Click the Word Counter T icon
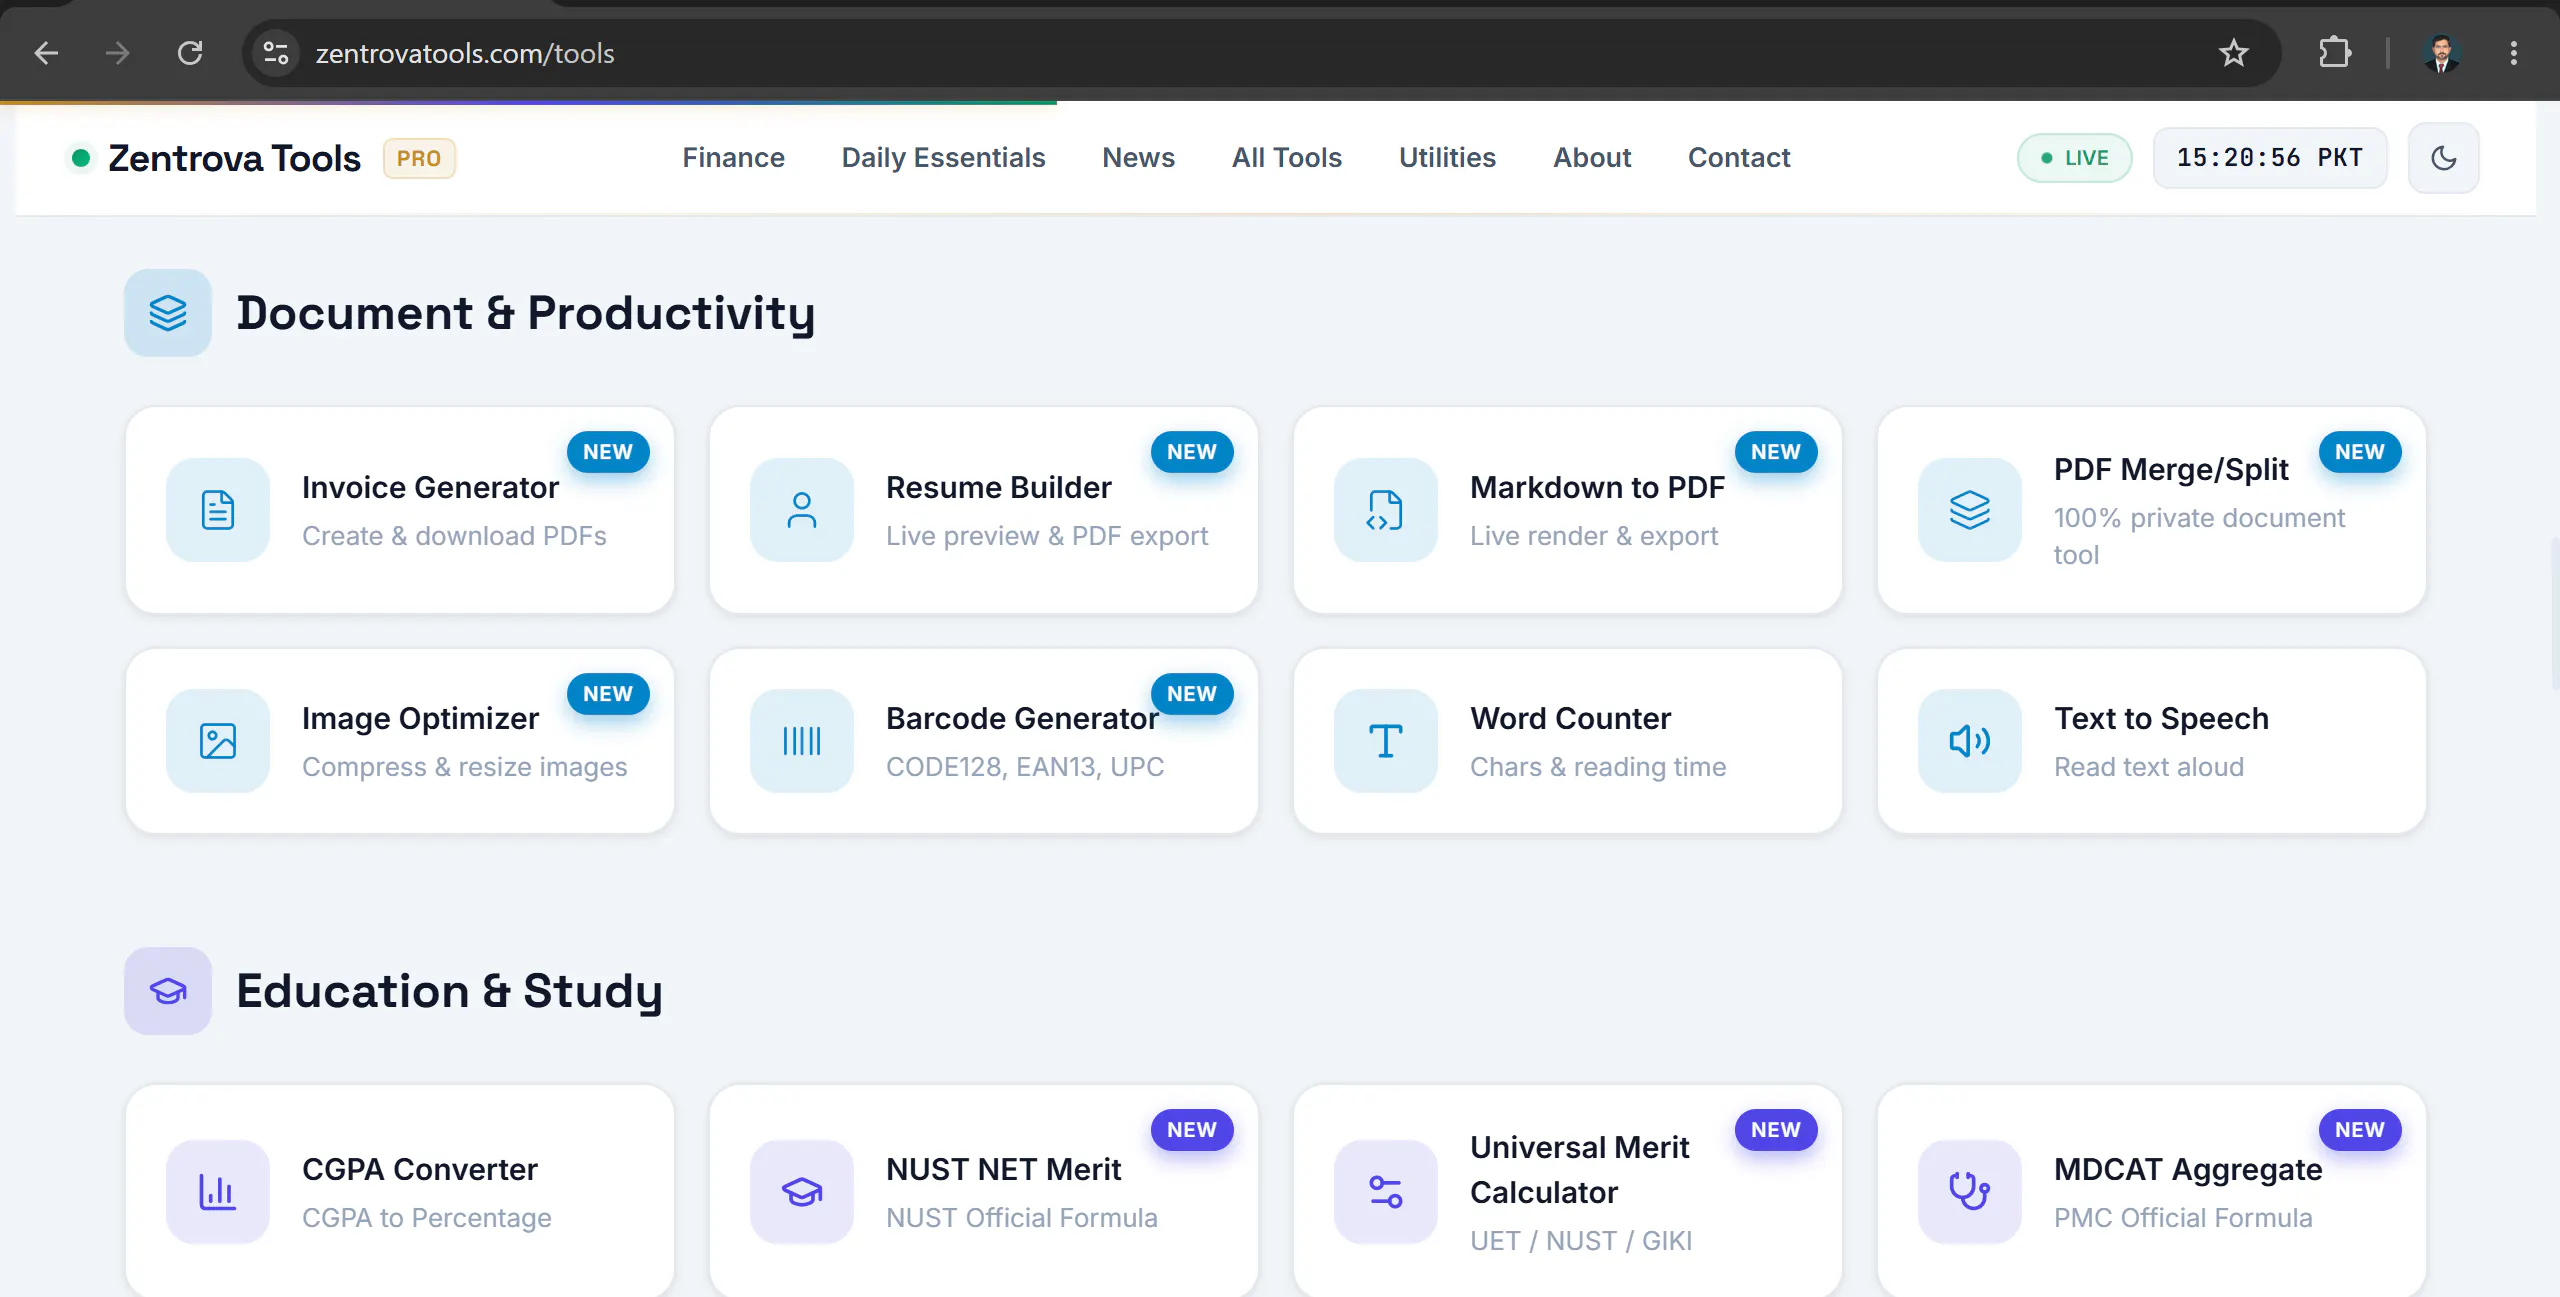Image resolution: width=2560 pixels, height=1297 pixels. pos(1386,741)
